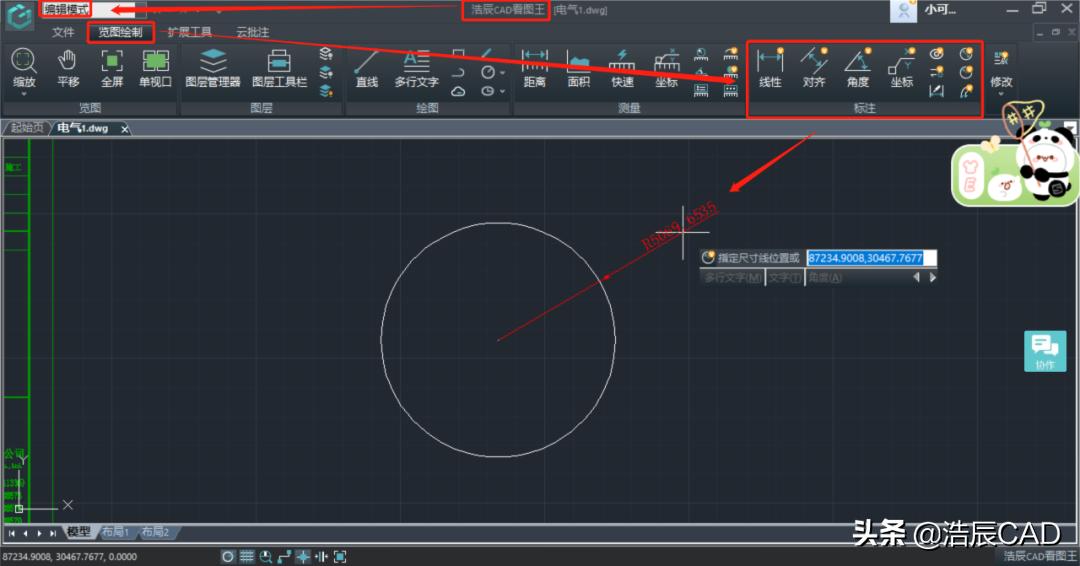The image size is (1080, 566).
Task: Click the app logo at top-left
Action: pyautogui.click(x=19, y=15)
